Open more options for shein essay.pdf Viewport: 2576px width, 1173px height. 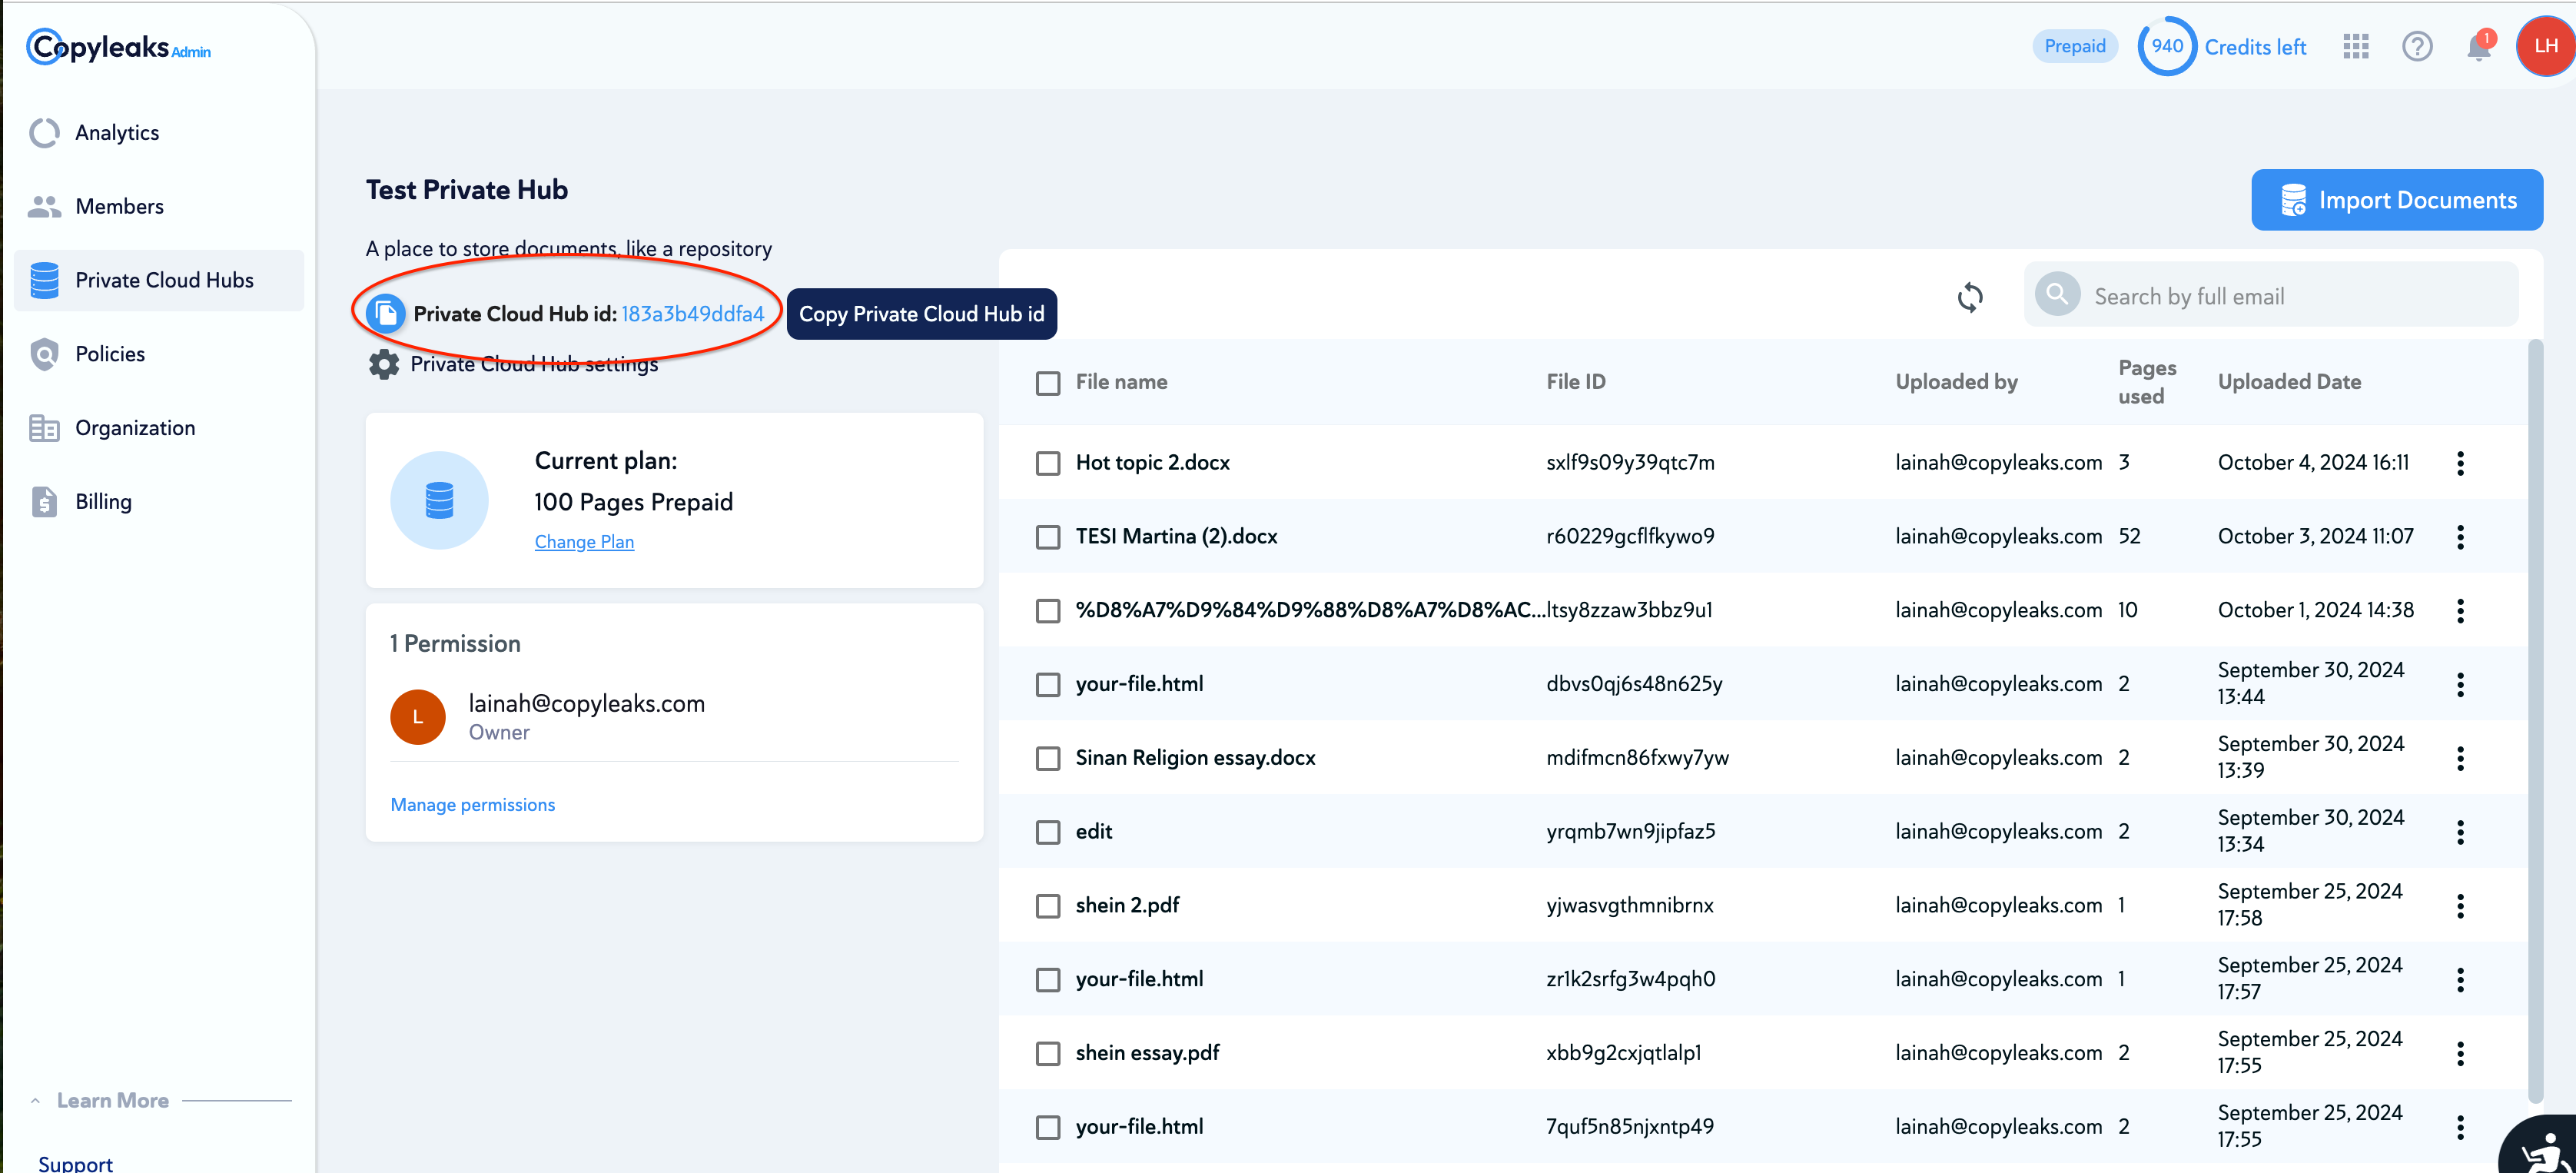(2460, 1053)
